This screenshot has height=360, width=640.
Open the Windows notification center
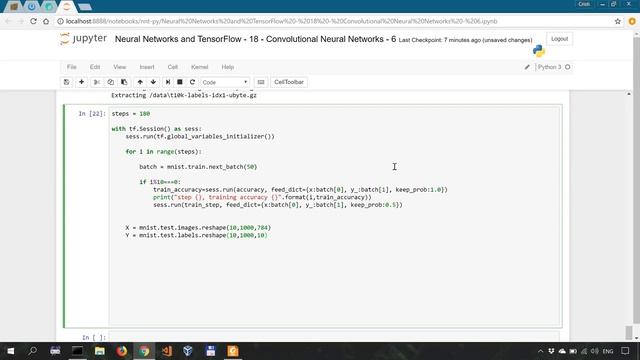click(625, 351)
